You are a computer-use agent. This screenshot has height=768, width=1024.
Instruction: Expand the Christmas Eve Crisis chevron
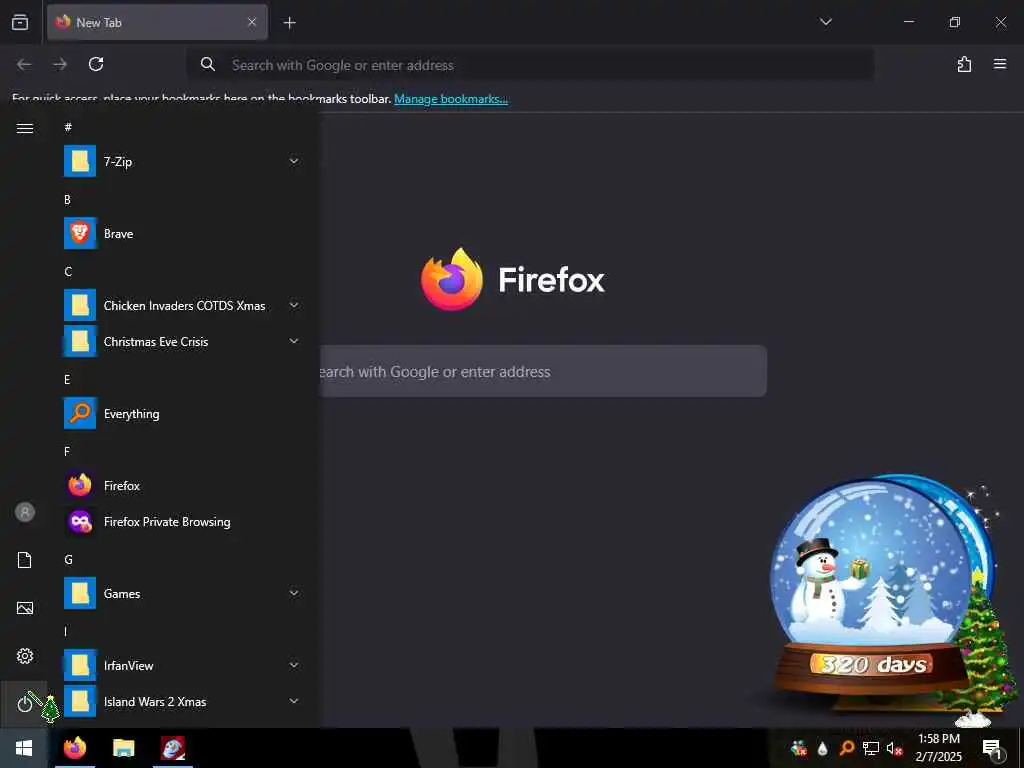pyautogui.click(x=294, y=341)
